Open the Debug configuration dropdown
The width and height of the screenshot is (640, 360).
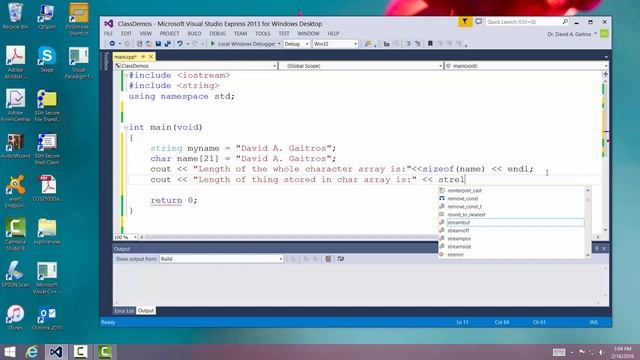coord(296,44)
